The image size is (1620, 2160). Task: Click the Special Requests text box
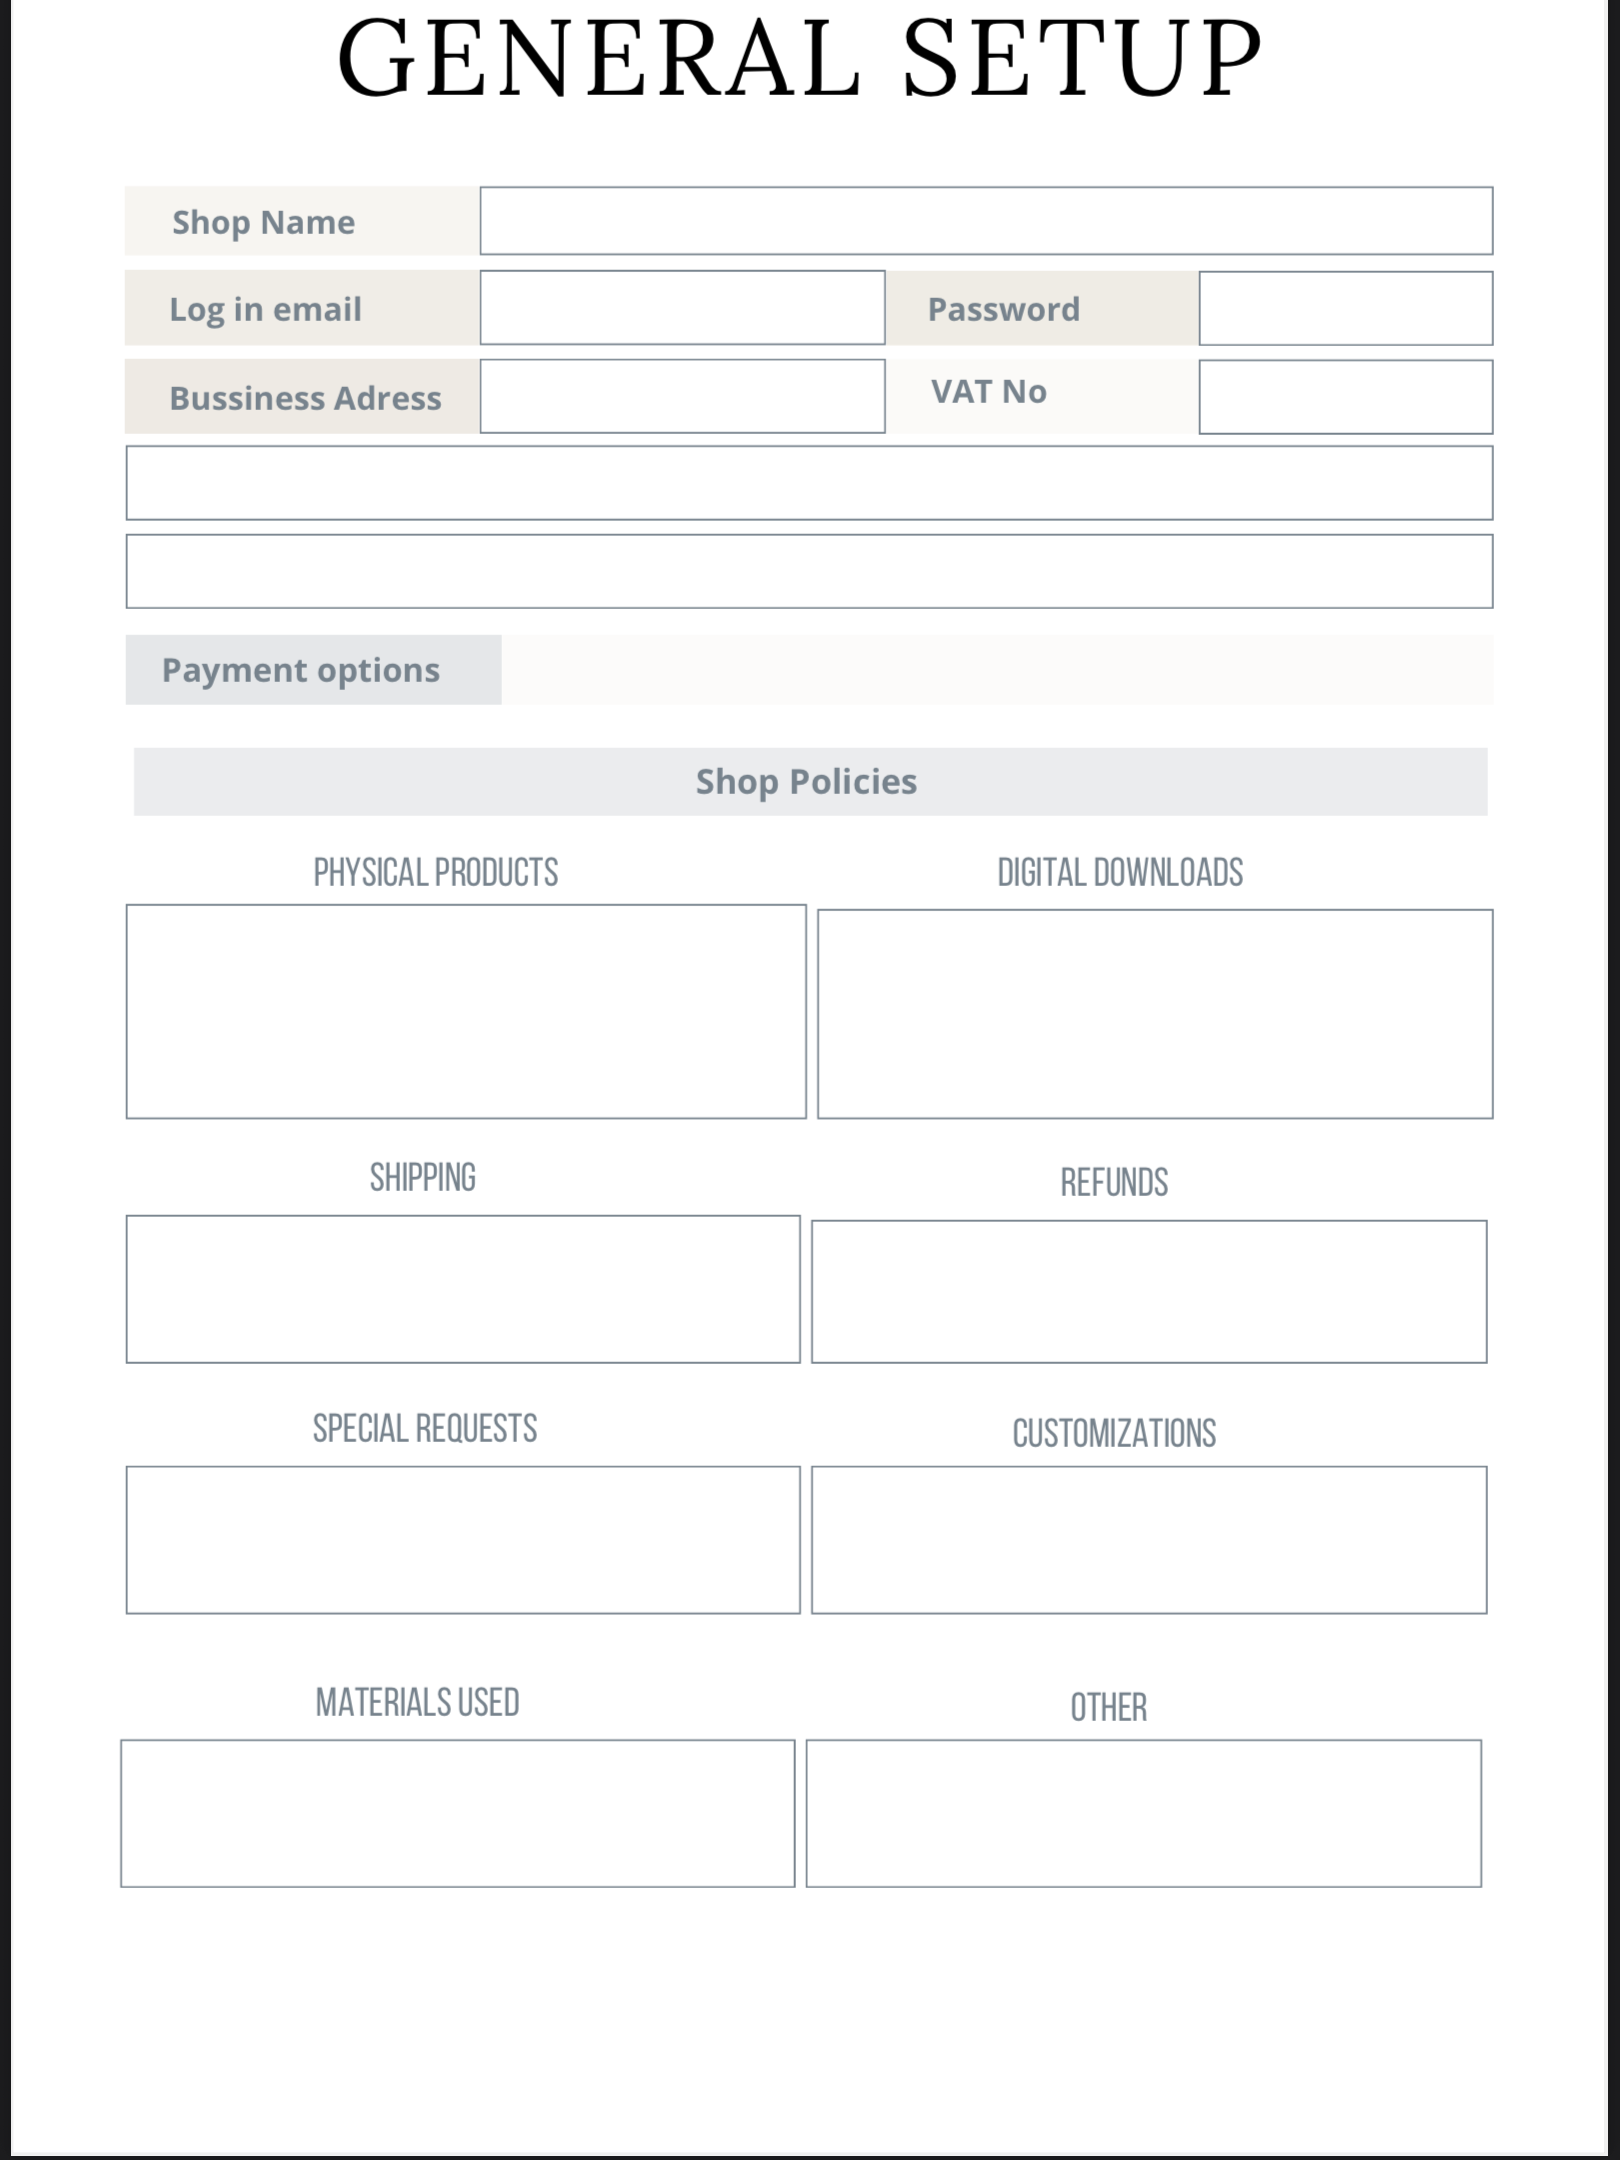[x=463, y=1539]
